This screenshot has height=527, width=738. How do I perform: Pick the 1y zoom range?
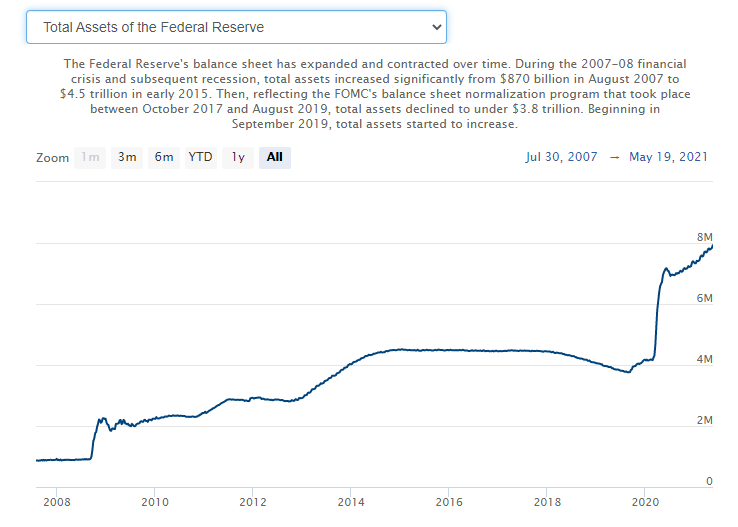tap(237, 157)
